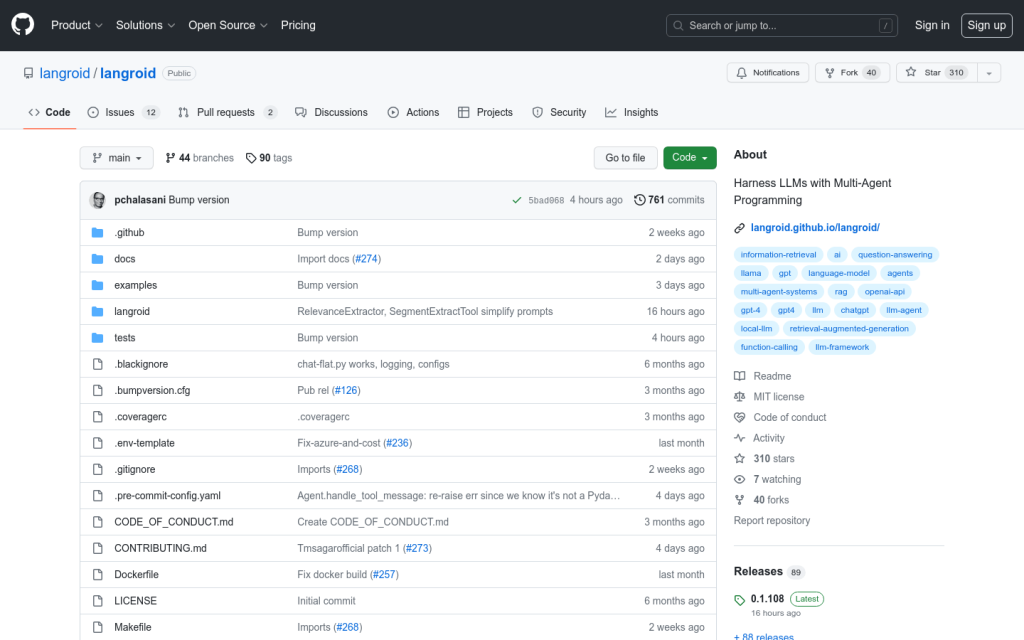This screenshot has width=1024, height=640.
Task: Star the repository
Action: click(936, 72)
